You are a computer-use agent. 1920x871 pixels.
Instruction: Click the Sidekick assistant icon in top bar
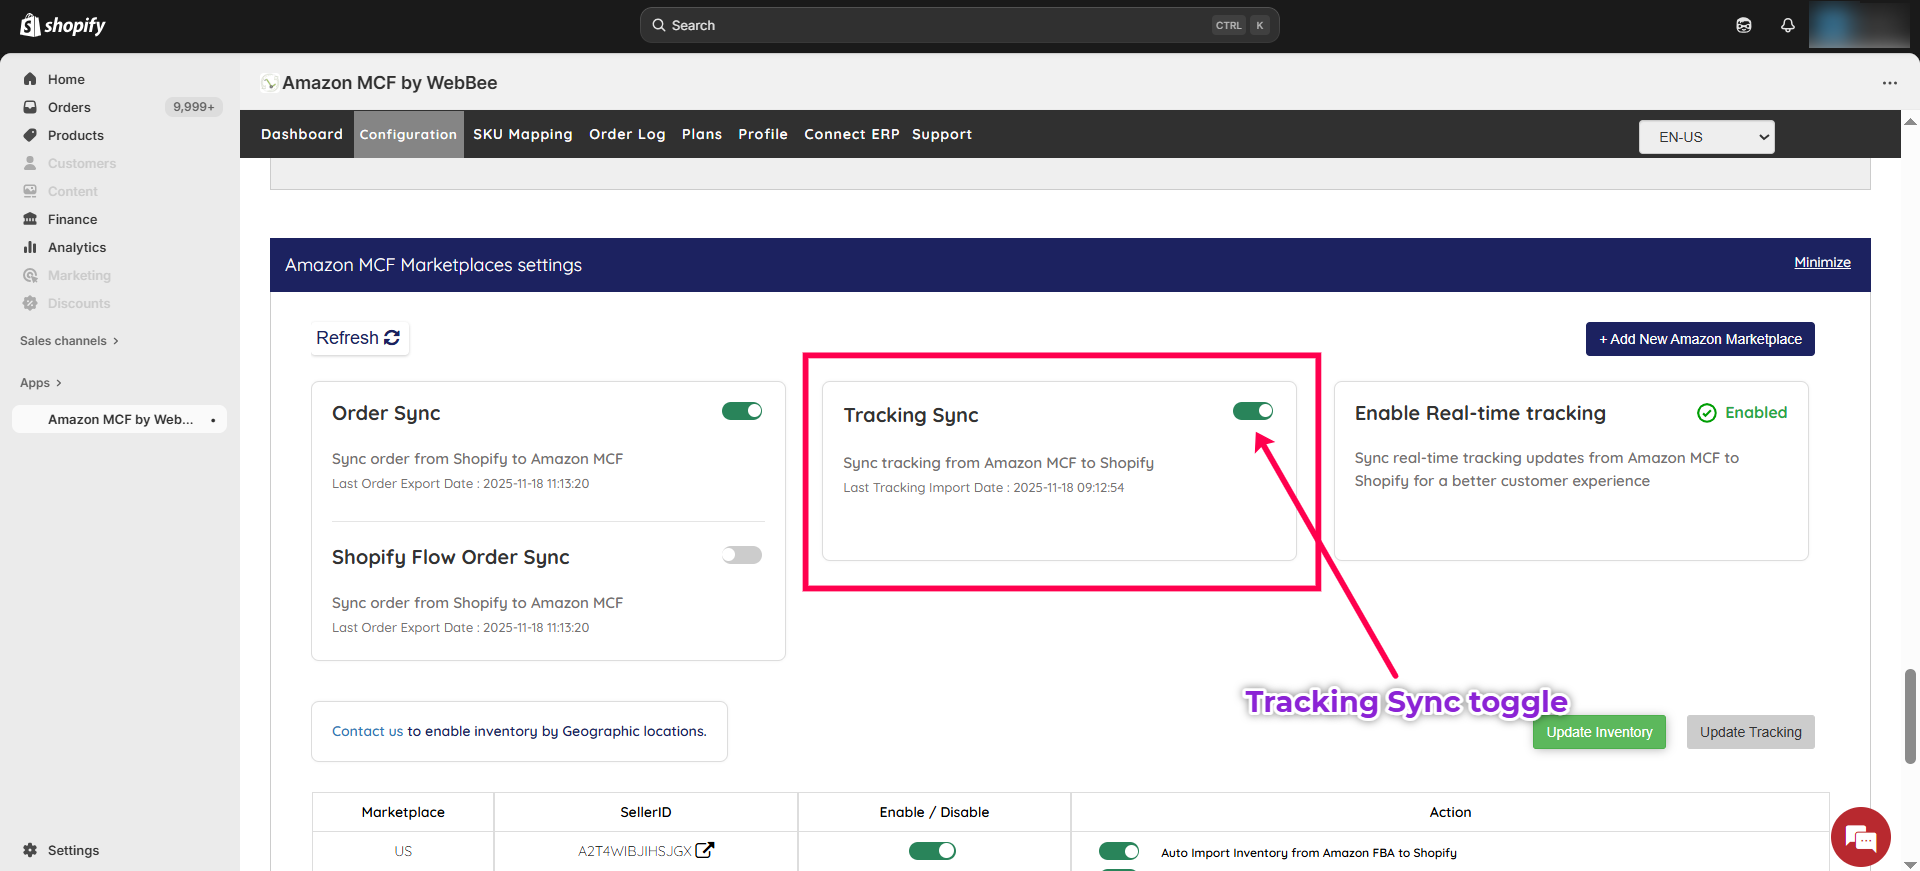coord(1744,25)
